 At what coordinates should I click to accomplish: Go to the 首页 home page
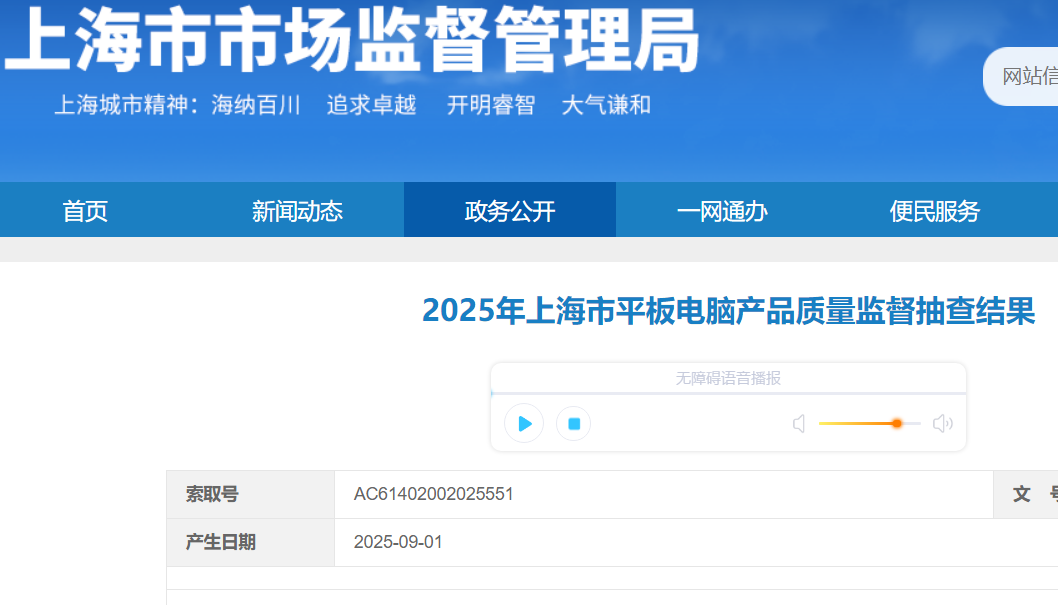click(85, 211)
